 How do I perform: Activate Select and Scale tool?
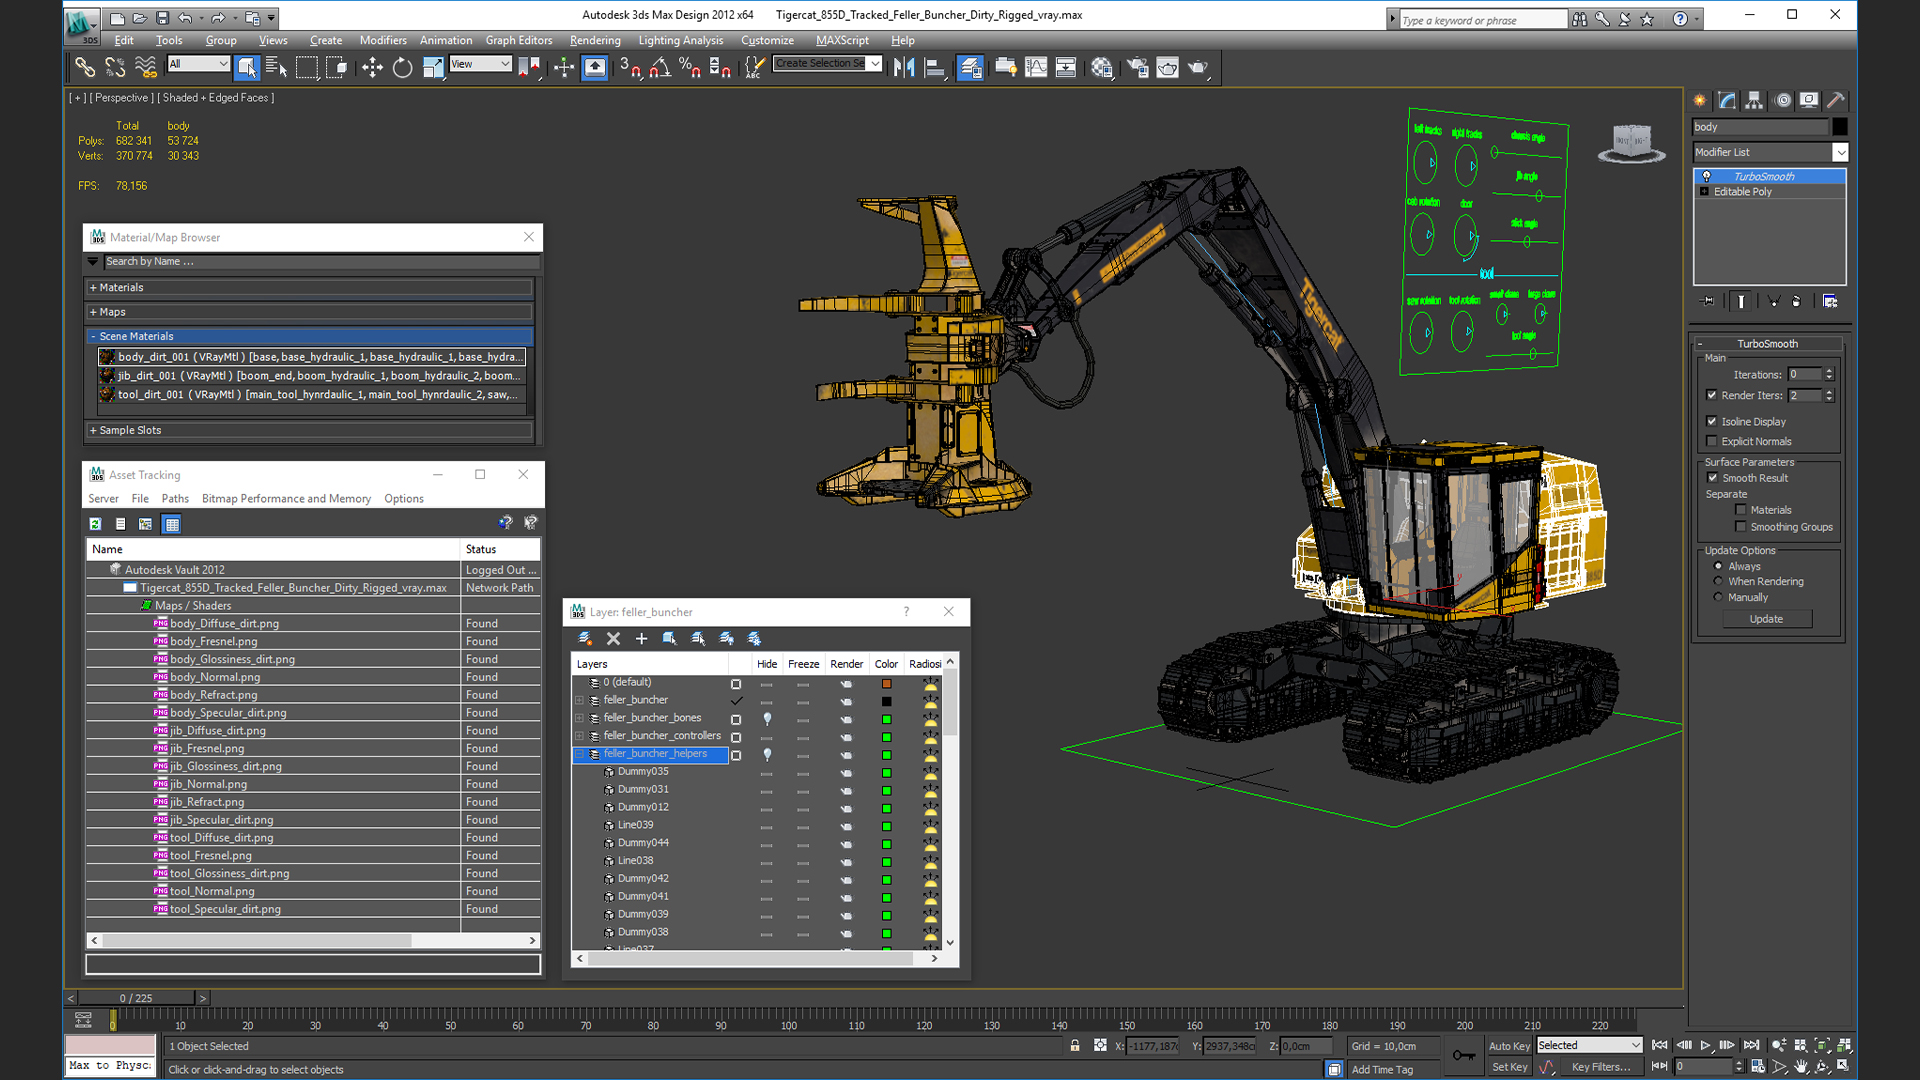click(433, 67)
